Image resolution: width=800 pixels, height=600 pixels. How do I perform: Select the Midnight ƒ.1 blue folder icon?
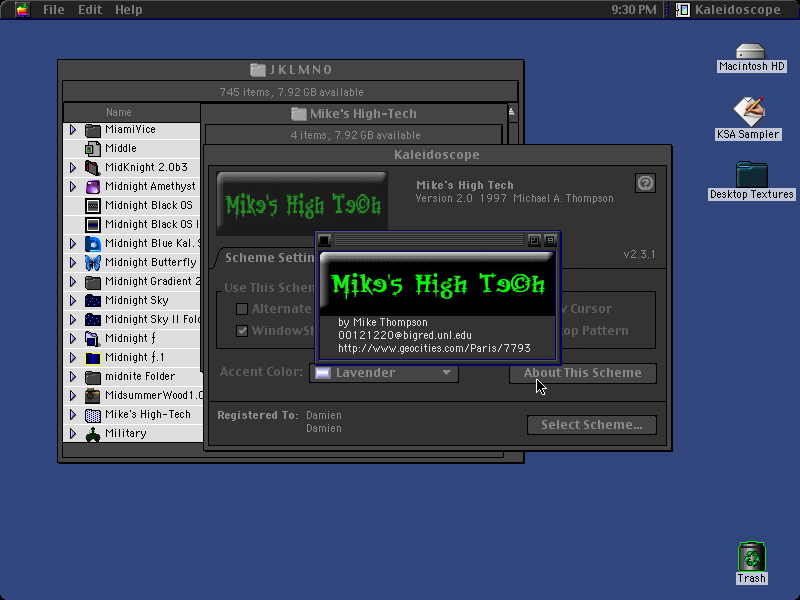(x=92, y=357)
